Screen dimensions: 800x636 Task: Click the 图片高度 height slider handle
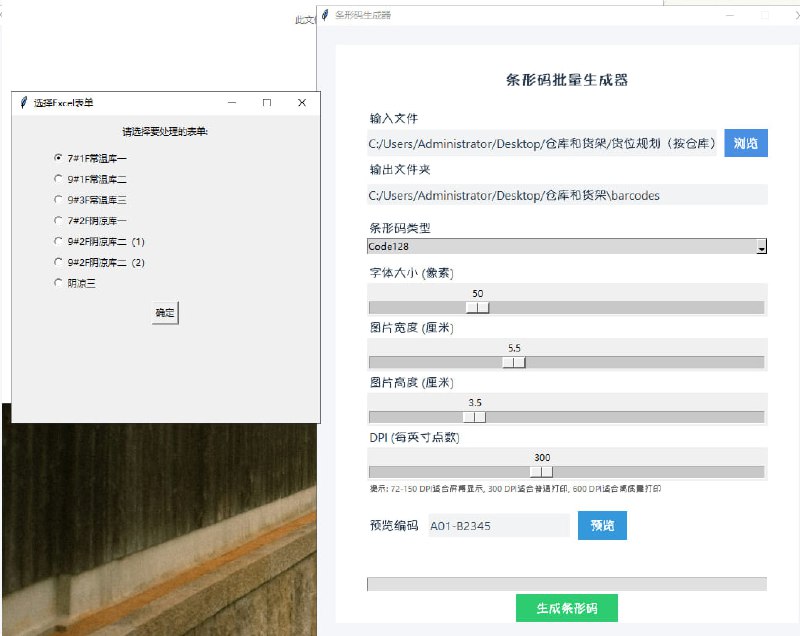point(475,417)
